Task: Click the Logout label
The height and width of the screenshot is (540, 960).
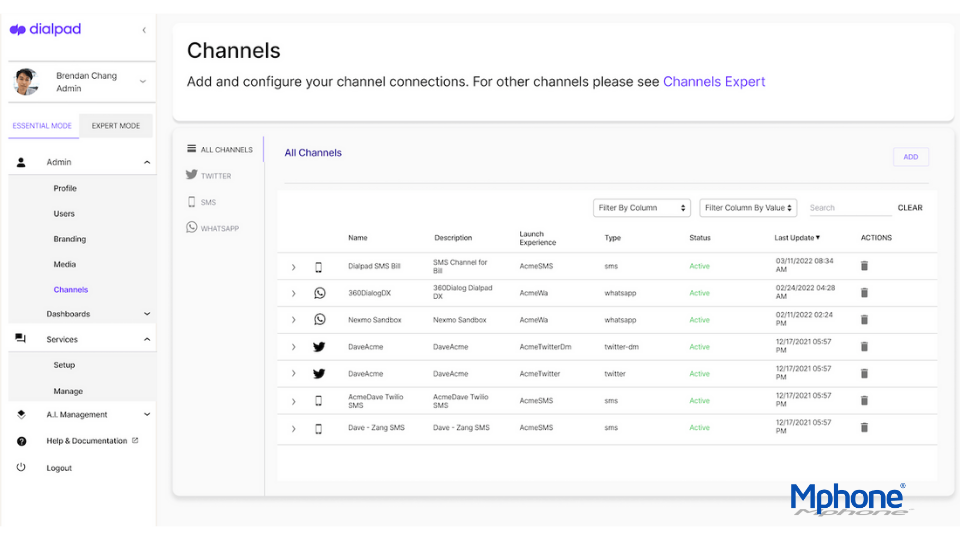Action: 59,468
